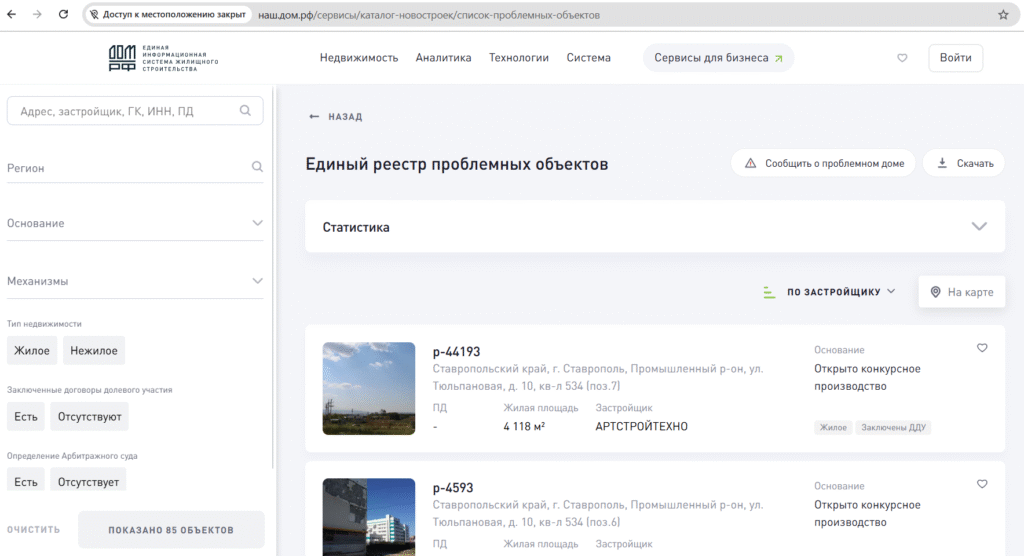The height and width of the screenshot is (556, 1024).
Task: Toggle the Нежилое property type filter
Action: tap(94, 351)
